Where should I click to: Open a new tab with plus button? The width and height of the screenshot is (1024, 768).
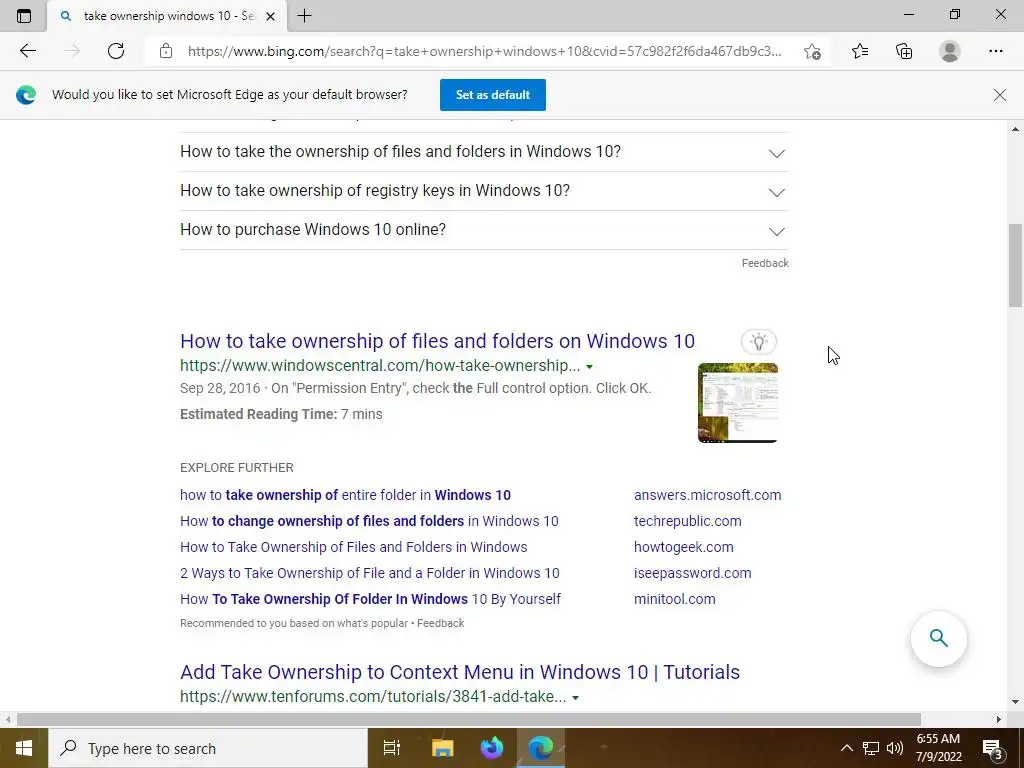[304, 16]
